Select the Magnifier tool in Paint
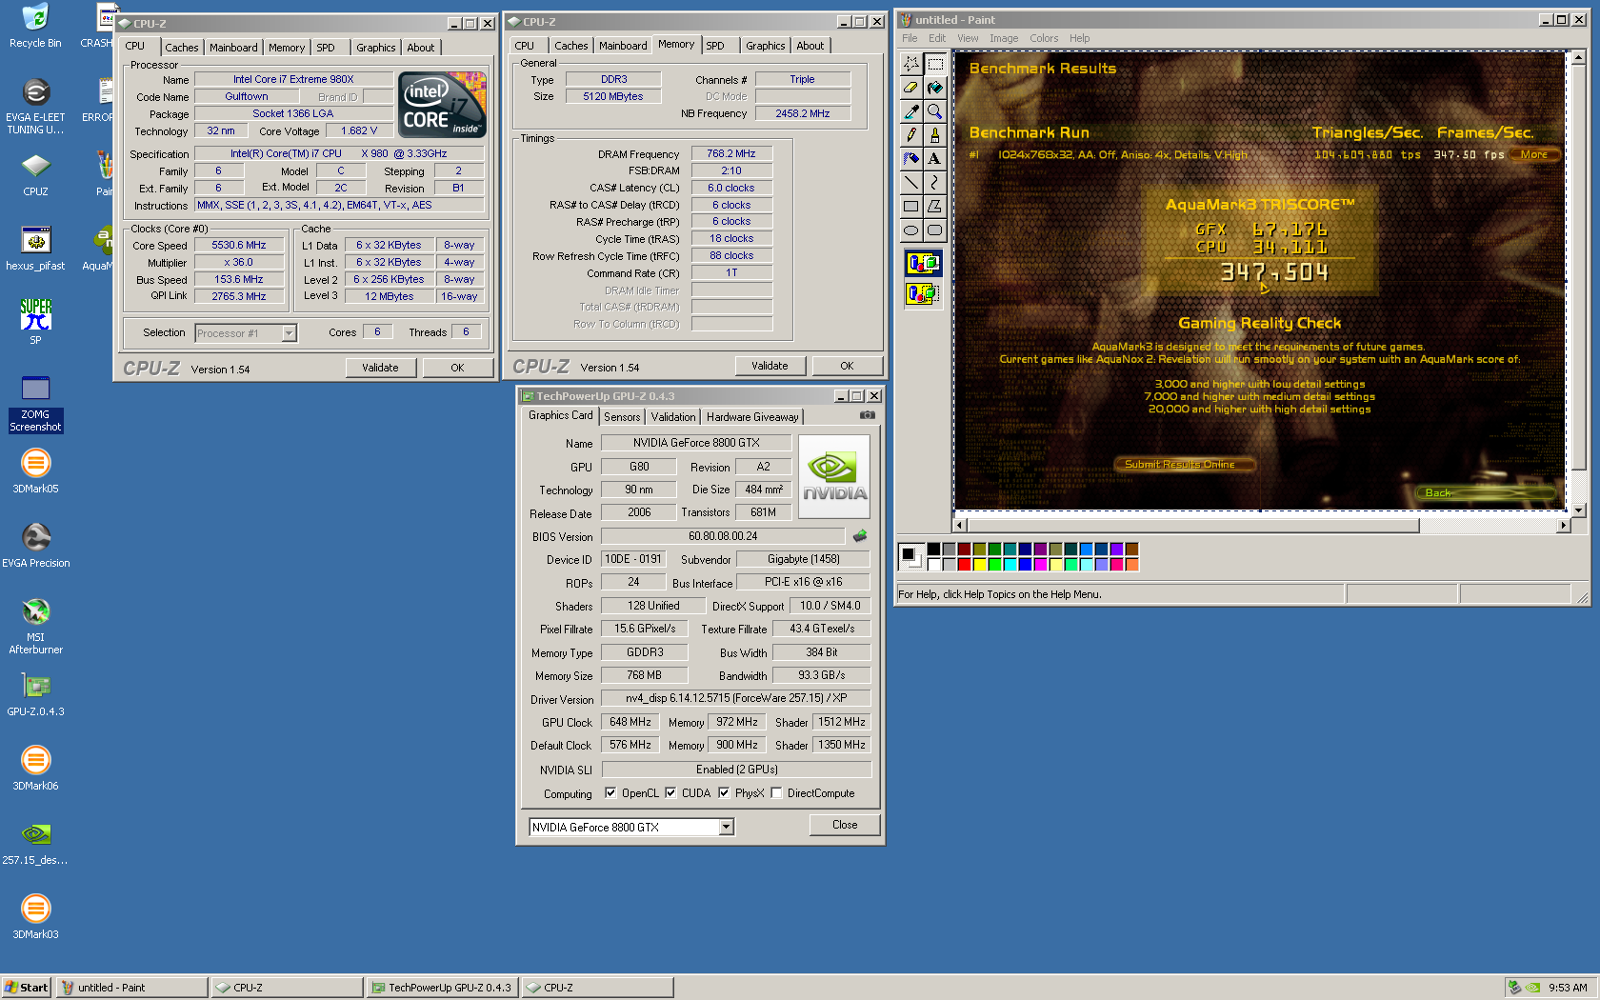Viewport: 1600px width, 1000px height. (935, 111)
